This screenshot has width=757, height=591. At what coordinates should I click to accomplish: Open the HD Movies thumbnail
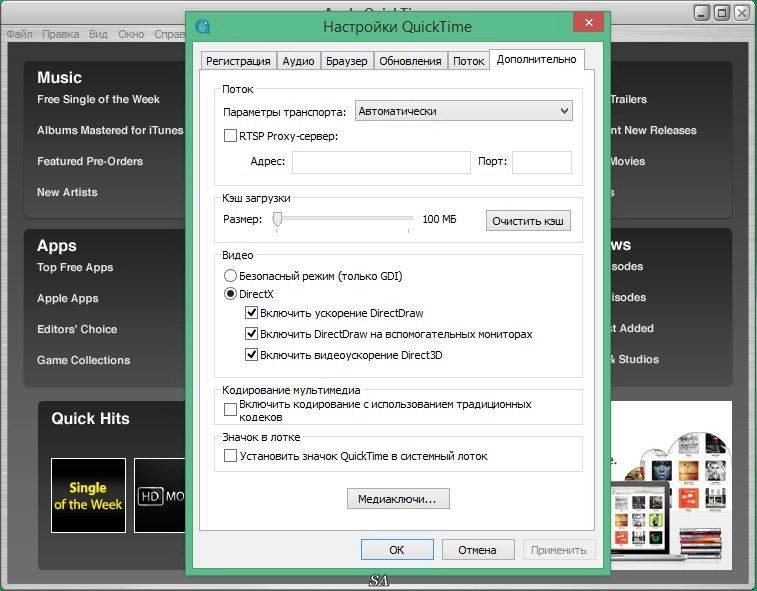coord(160,495)
